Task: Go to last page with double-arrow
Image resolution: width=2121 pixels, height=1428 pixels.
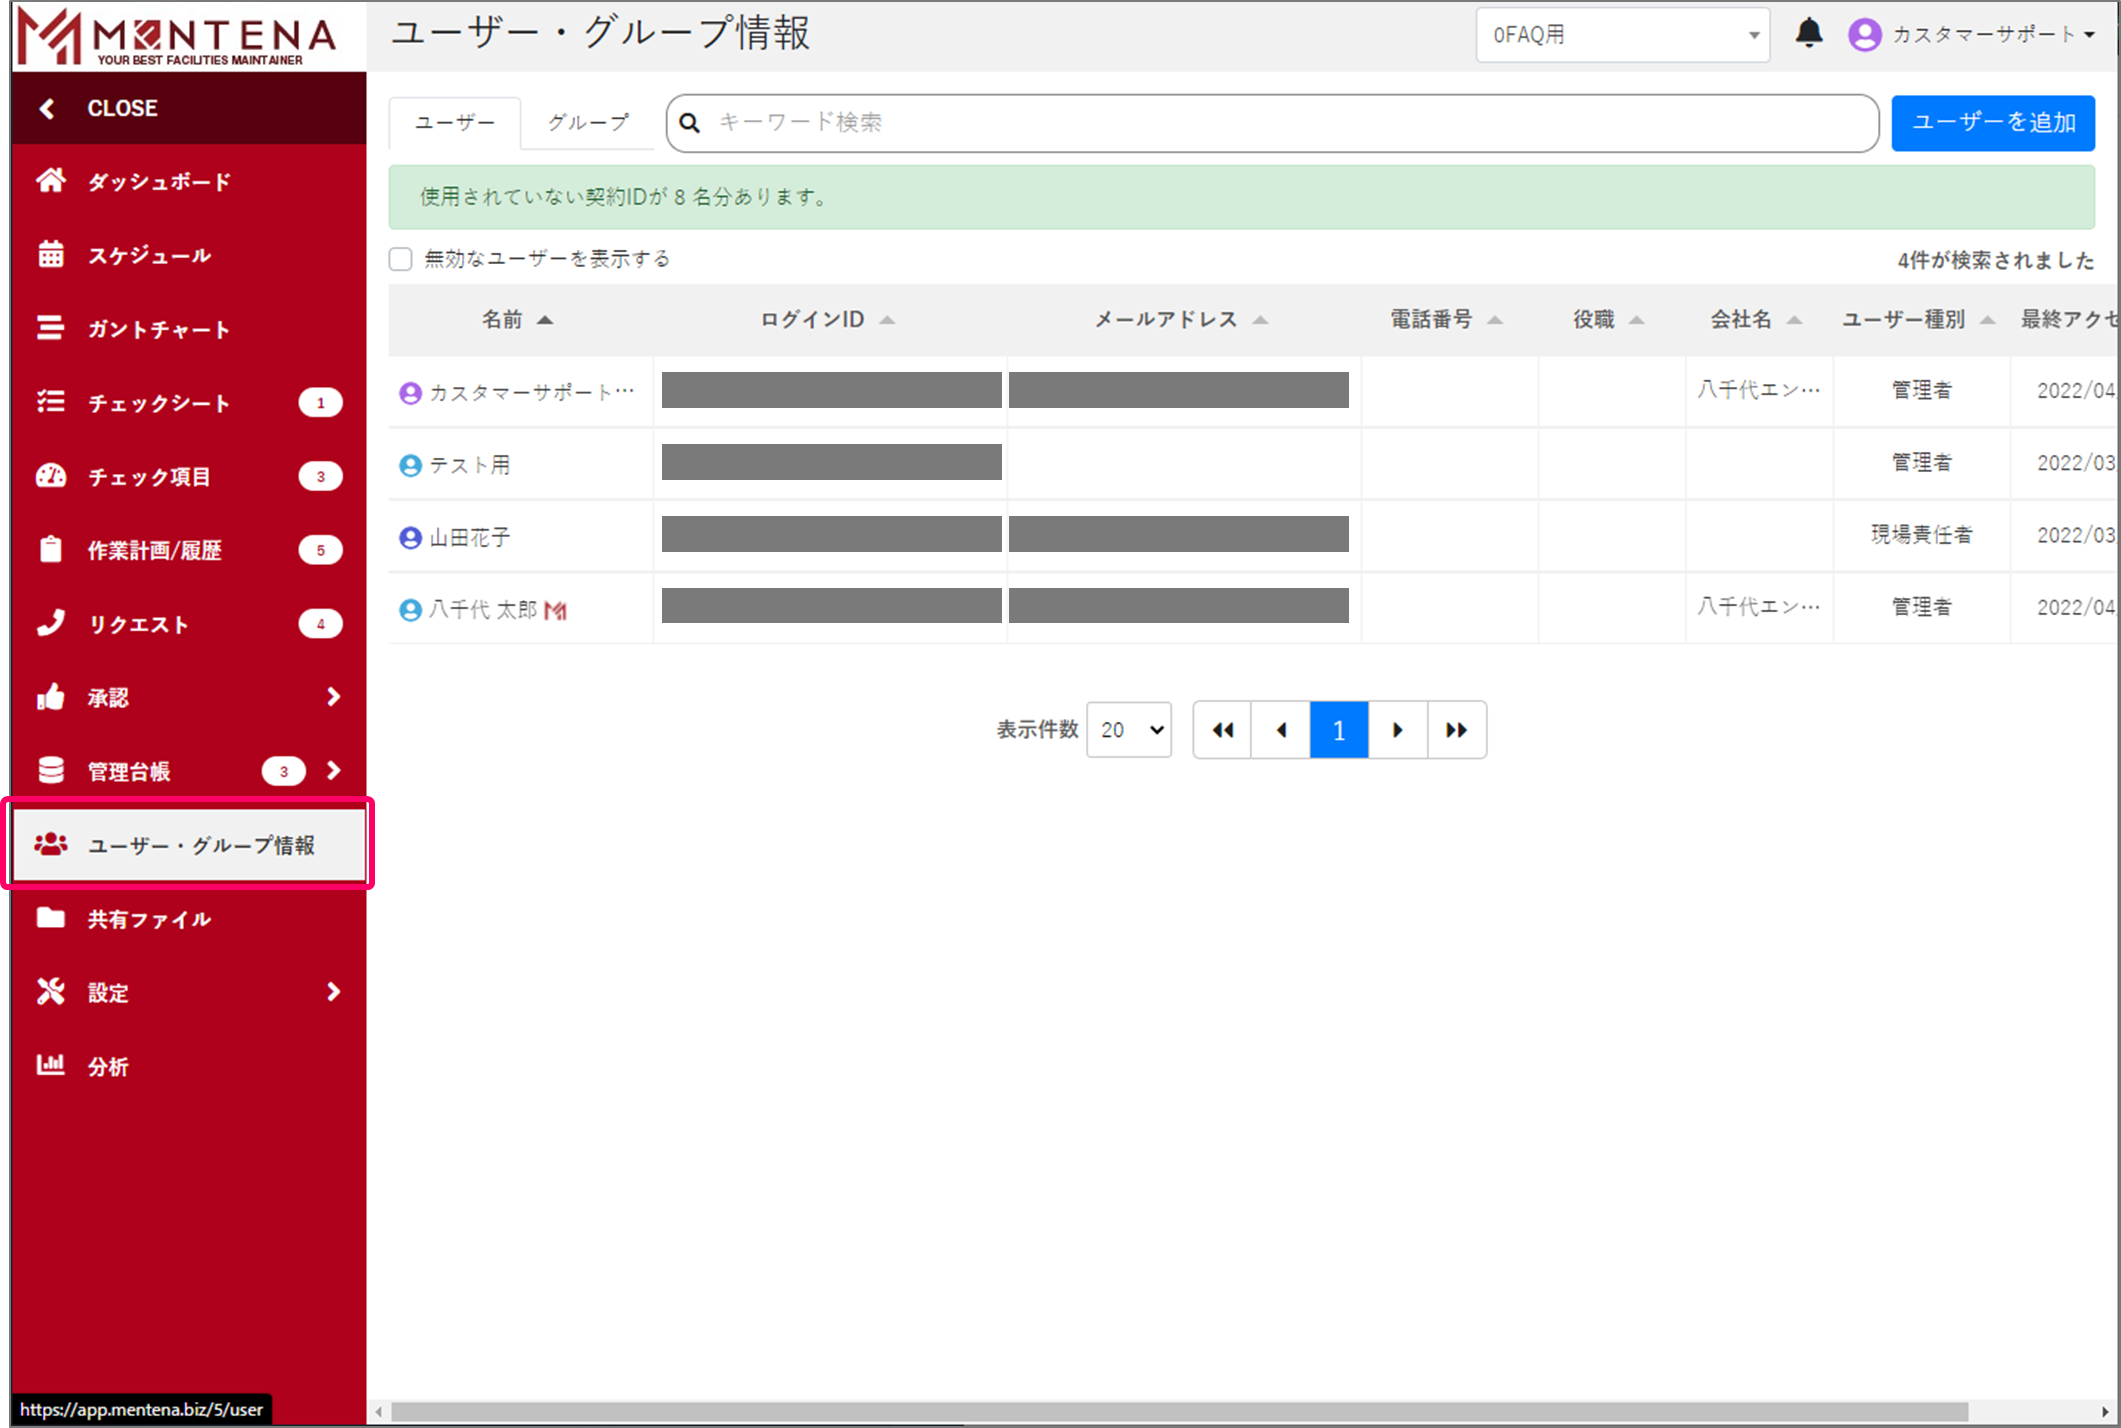Action: [x=1456, y=730]
